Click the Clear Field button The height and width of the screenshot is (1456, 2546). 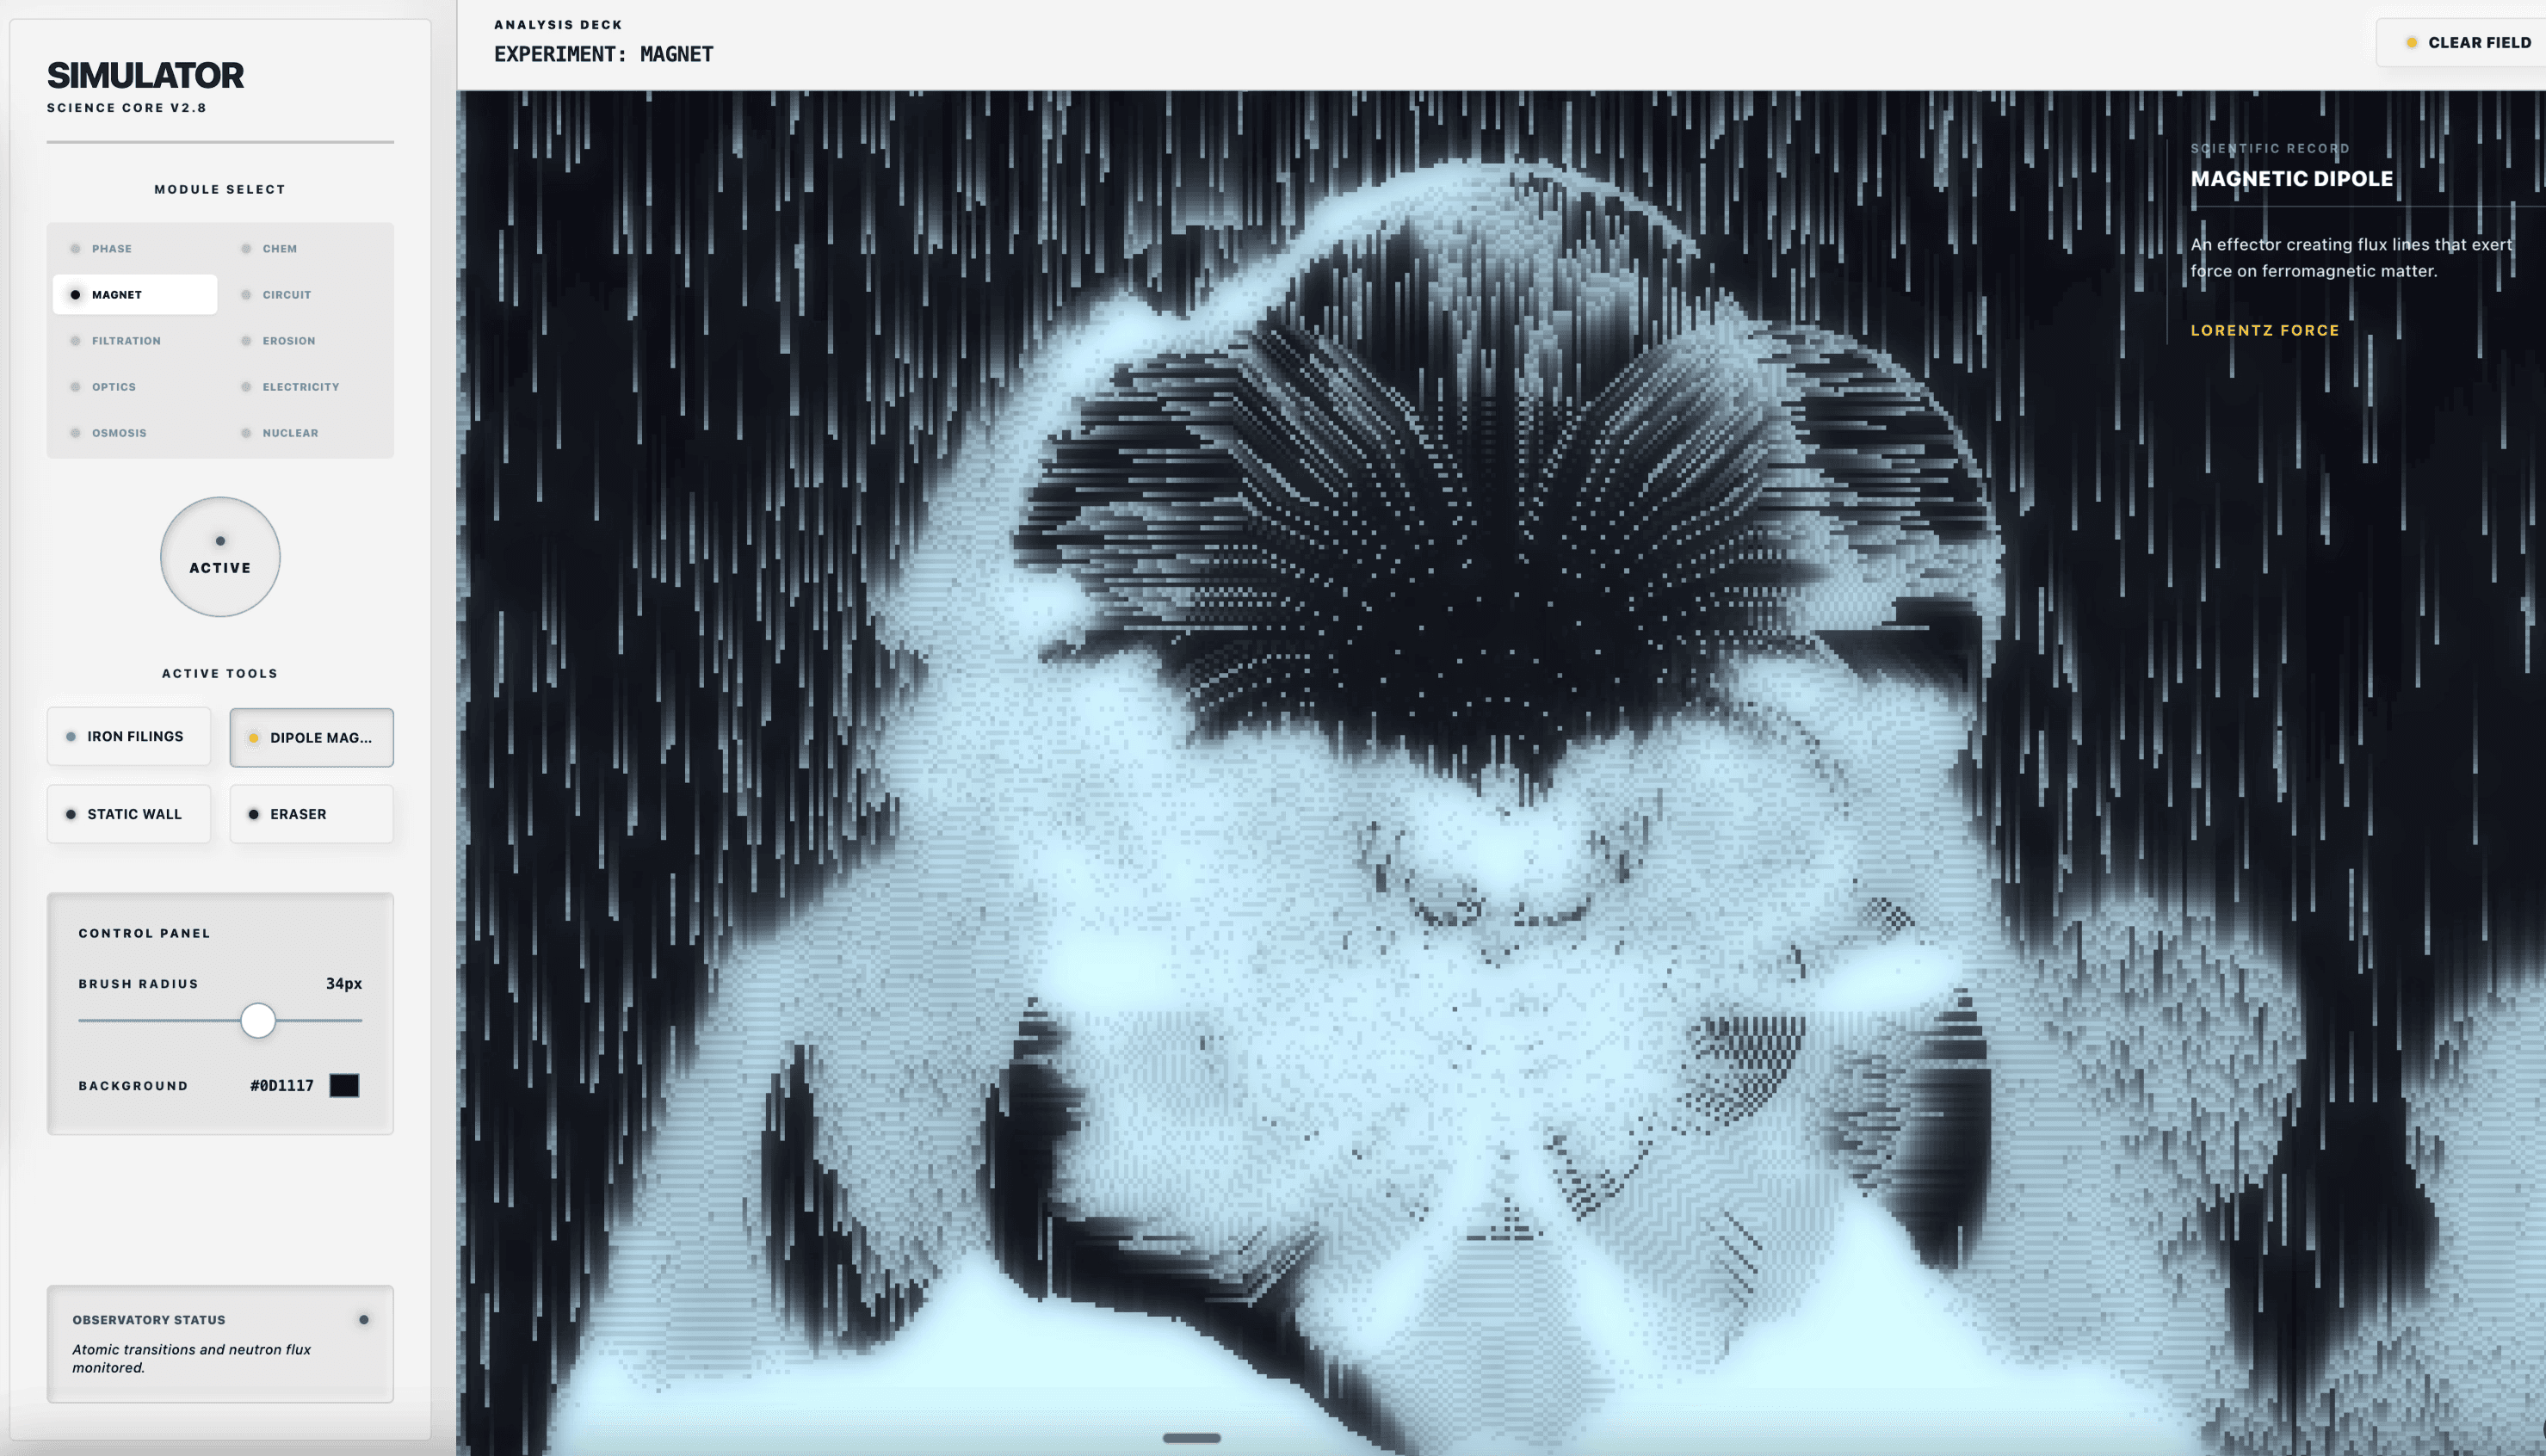tap(2466, 42)
